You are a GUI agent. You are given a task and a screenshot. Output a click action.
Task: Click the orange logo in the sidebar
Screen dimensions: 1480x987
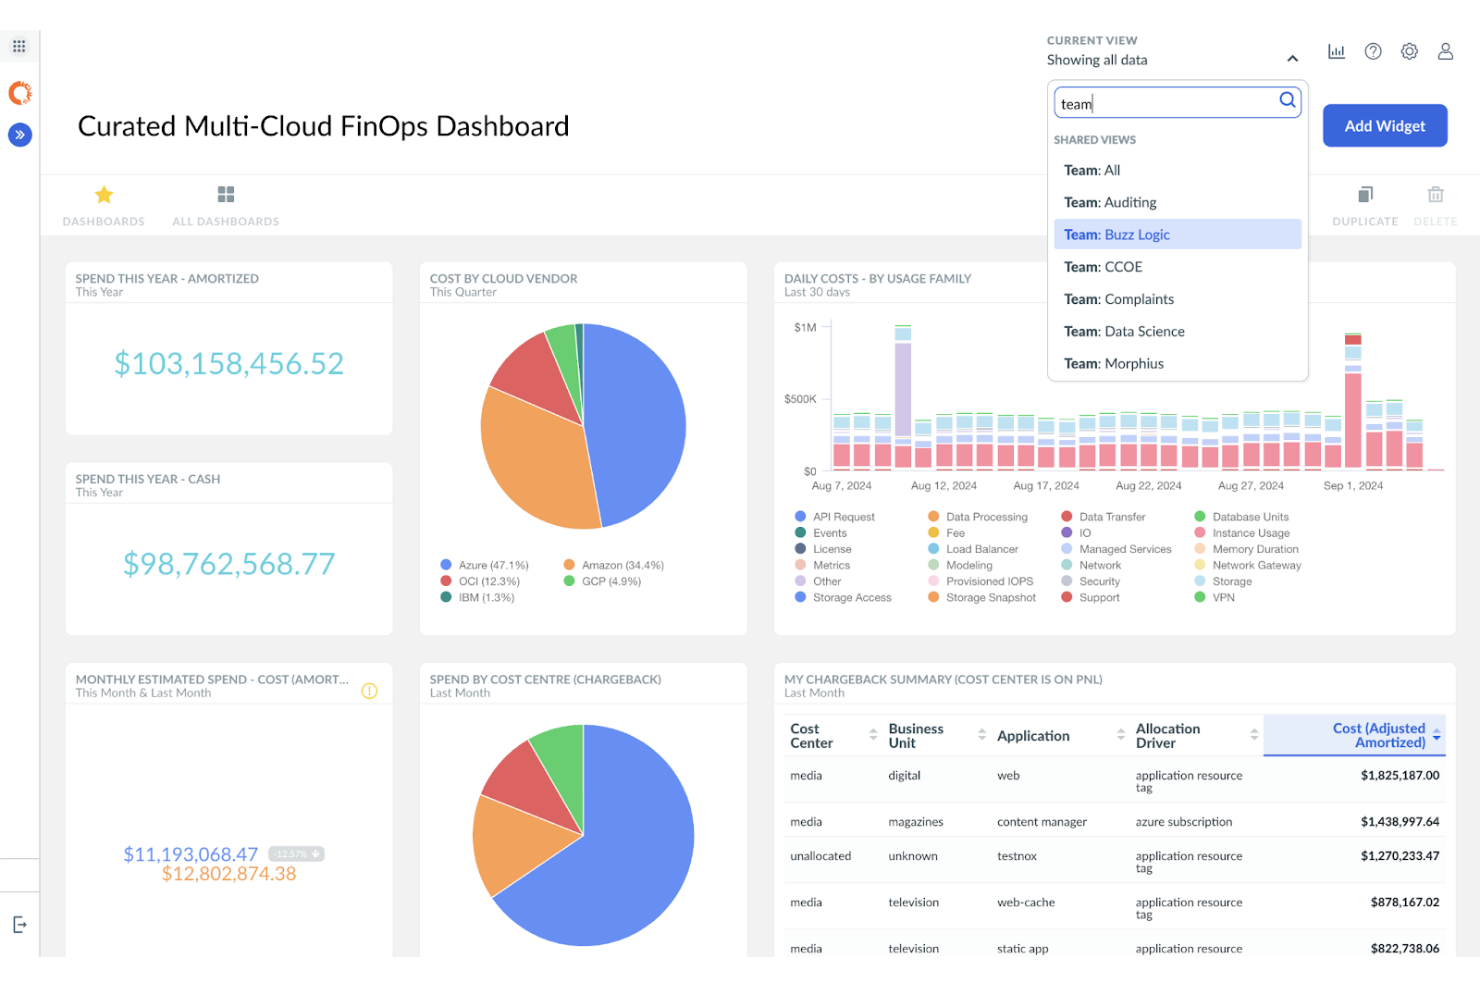click(20, 93)
